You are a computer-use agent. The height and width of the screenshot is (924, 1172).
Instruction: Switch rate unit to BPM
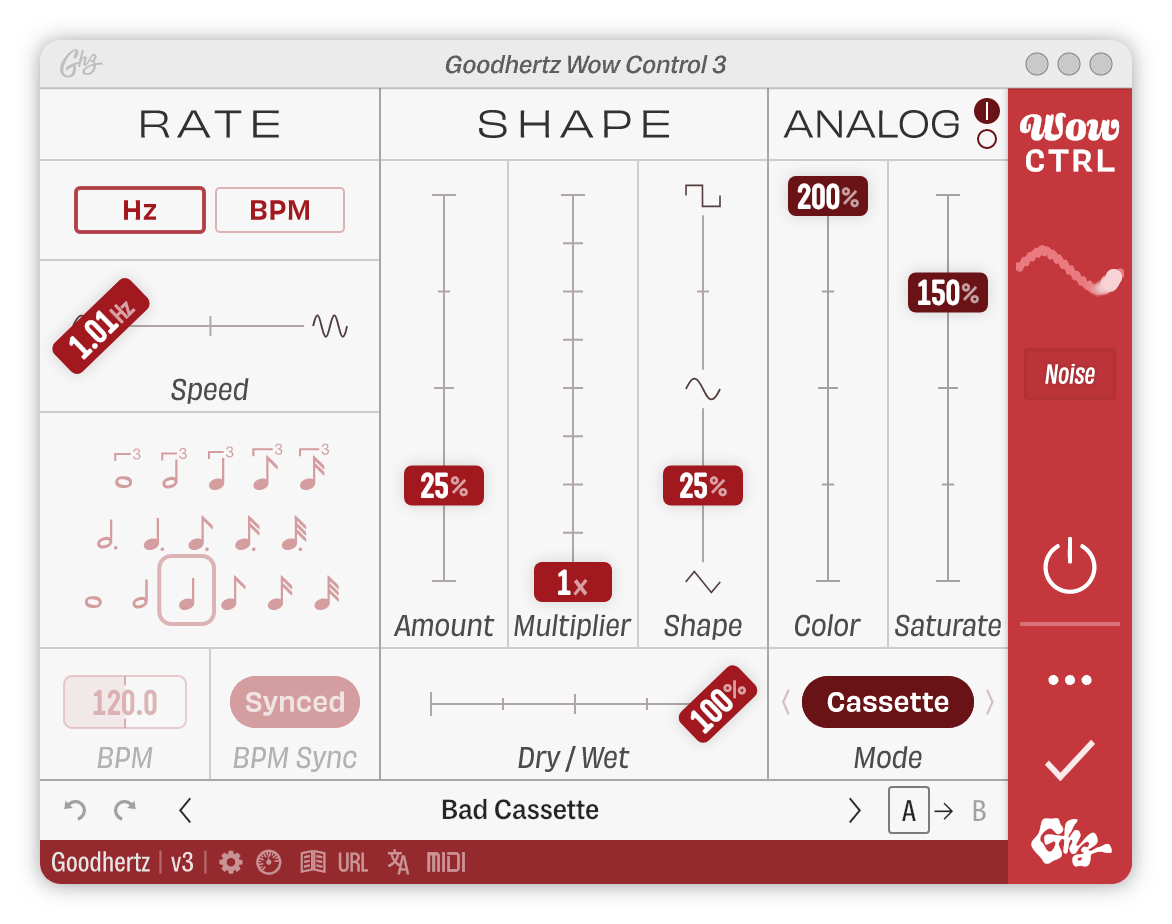pyautogui.click(x=280, y=210)
